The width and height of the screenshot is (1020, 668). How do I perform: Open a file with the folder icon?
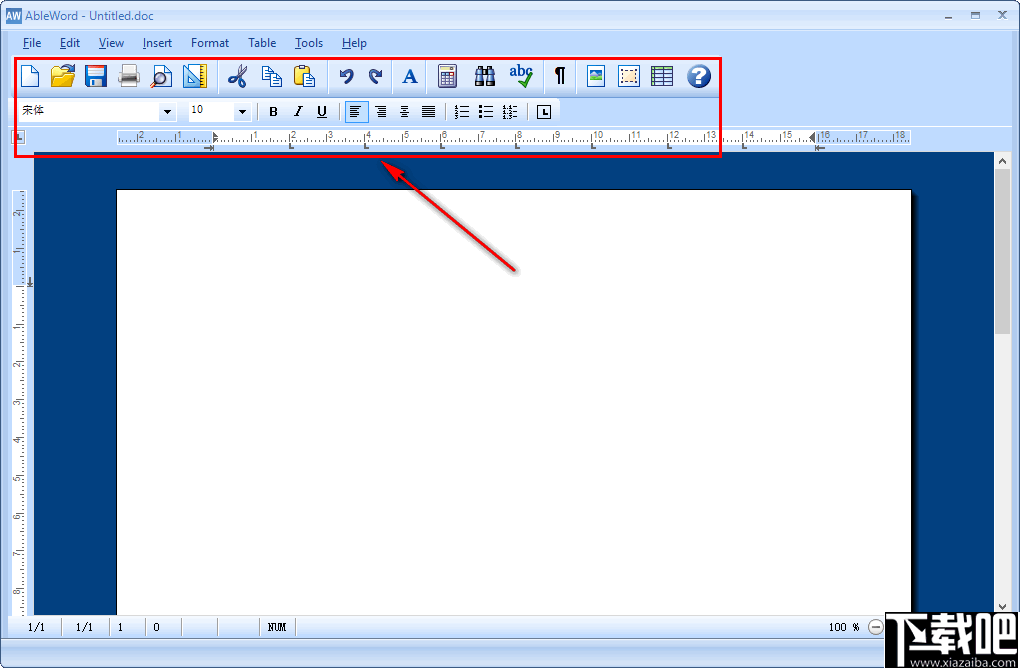tap(63, 76)
